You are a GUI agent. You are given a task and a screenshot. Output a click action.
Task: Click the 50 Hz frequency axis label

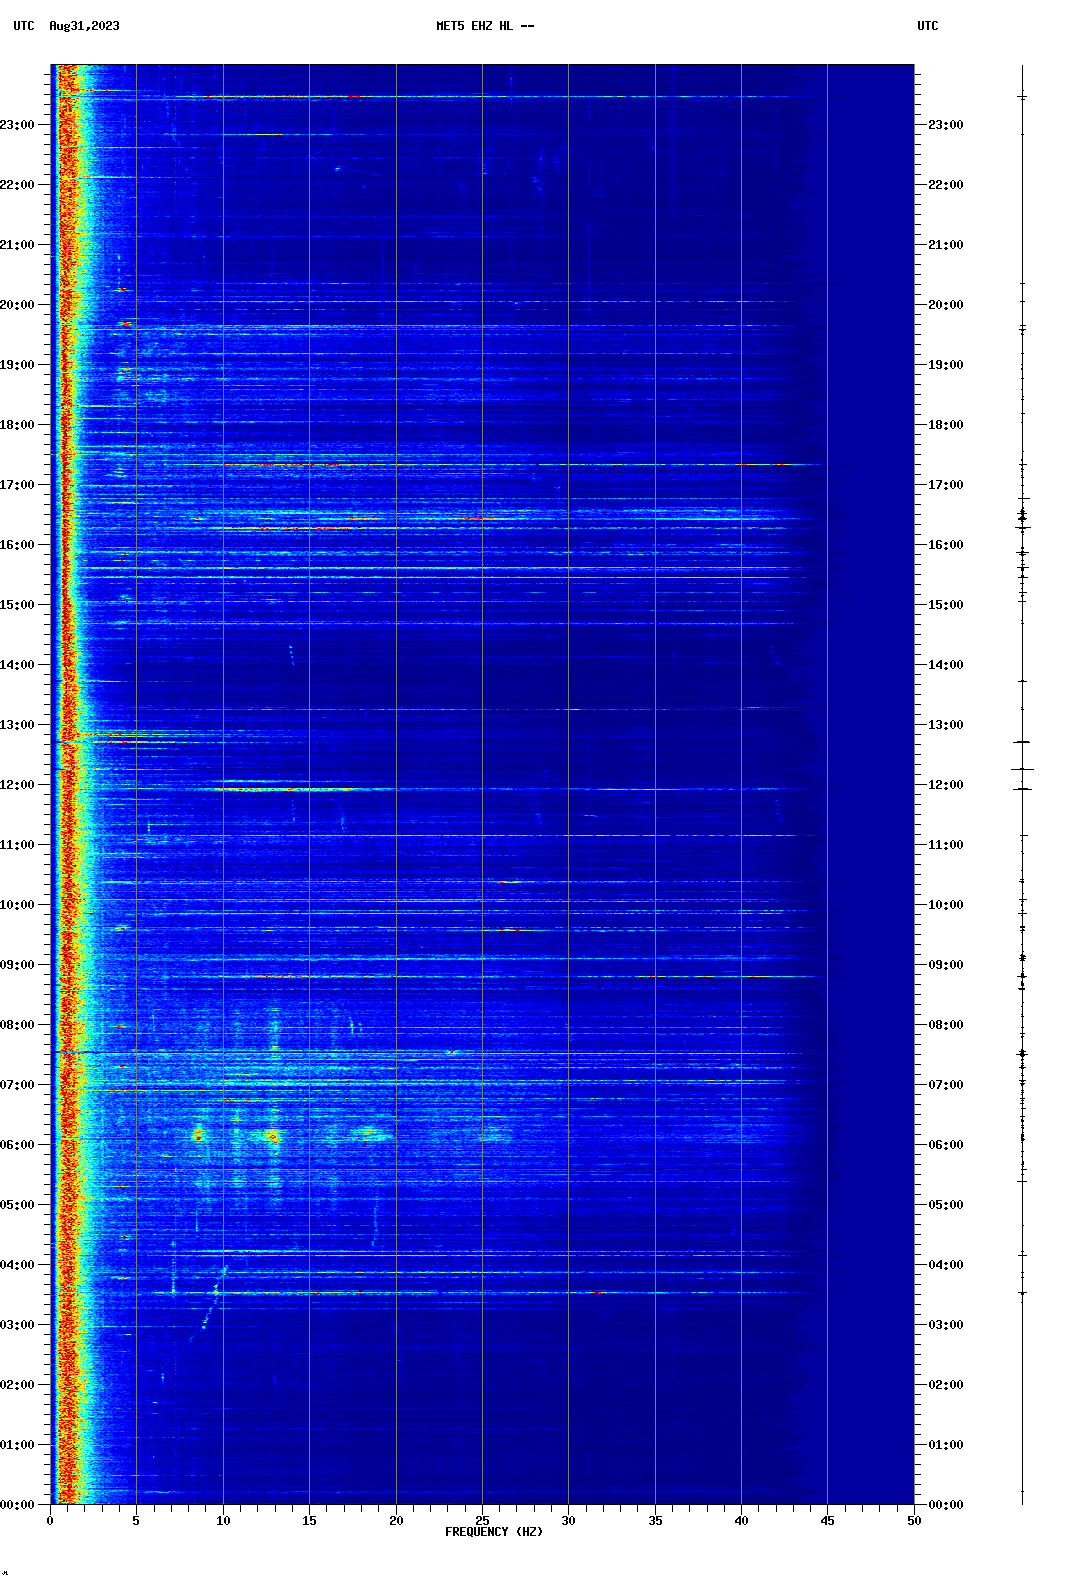pos(914,1521)
